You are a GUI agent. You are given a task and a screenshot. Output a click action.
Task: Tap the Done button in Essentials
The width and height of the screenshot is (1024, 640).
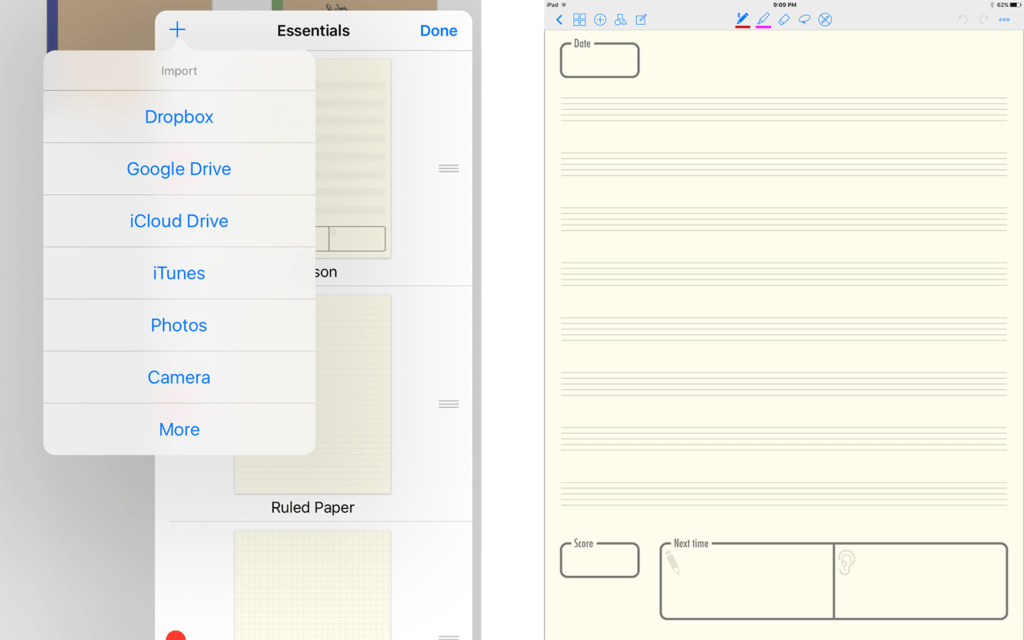click(438, 30)
